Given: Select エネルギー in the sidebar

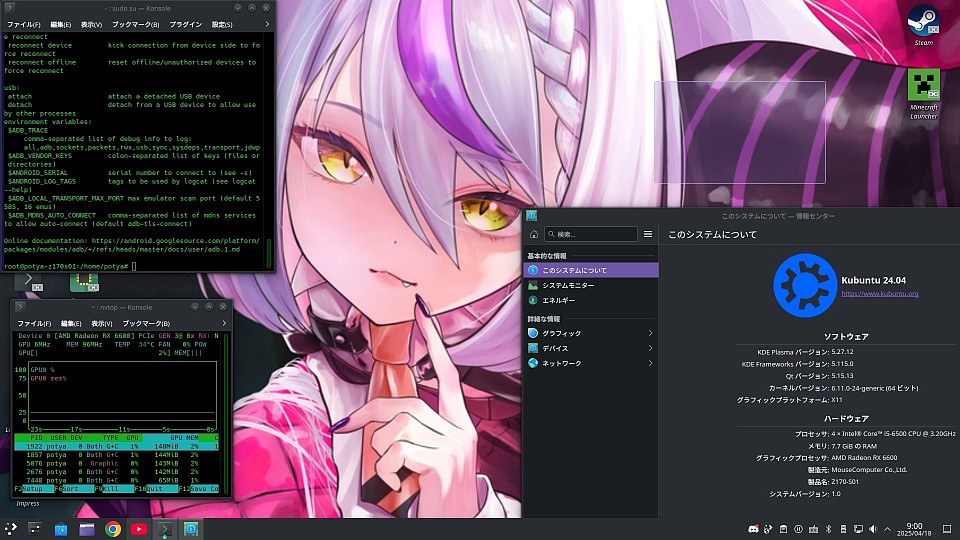Looking at the screenshot, I should tap(558, 300).
